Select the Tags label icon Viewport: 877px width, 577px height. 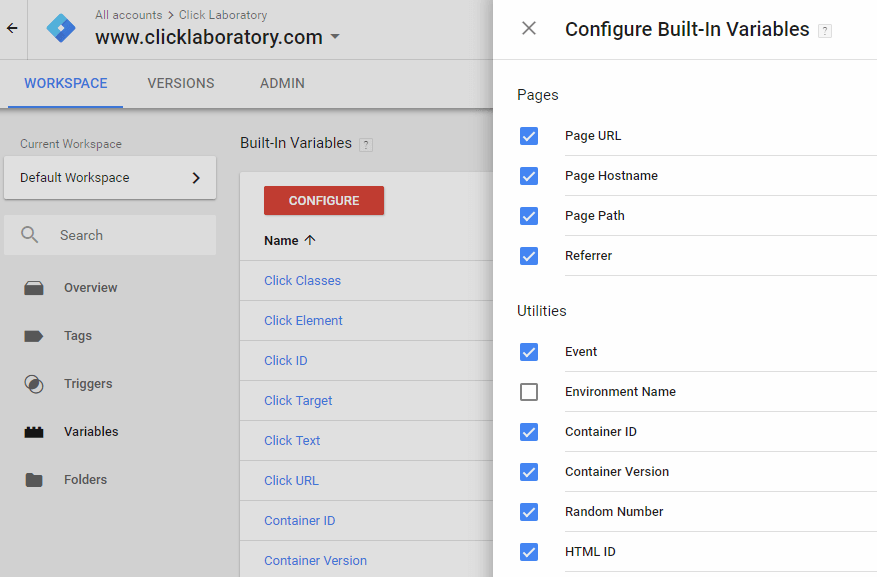34,336
